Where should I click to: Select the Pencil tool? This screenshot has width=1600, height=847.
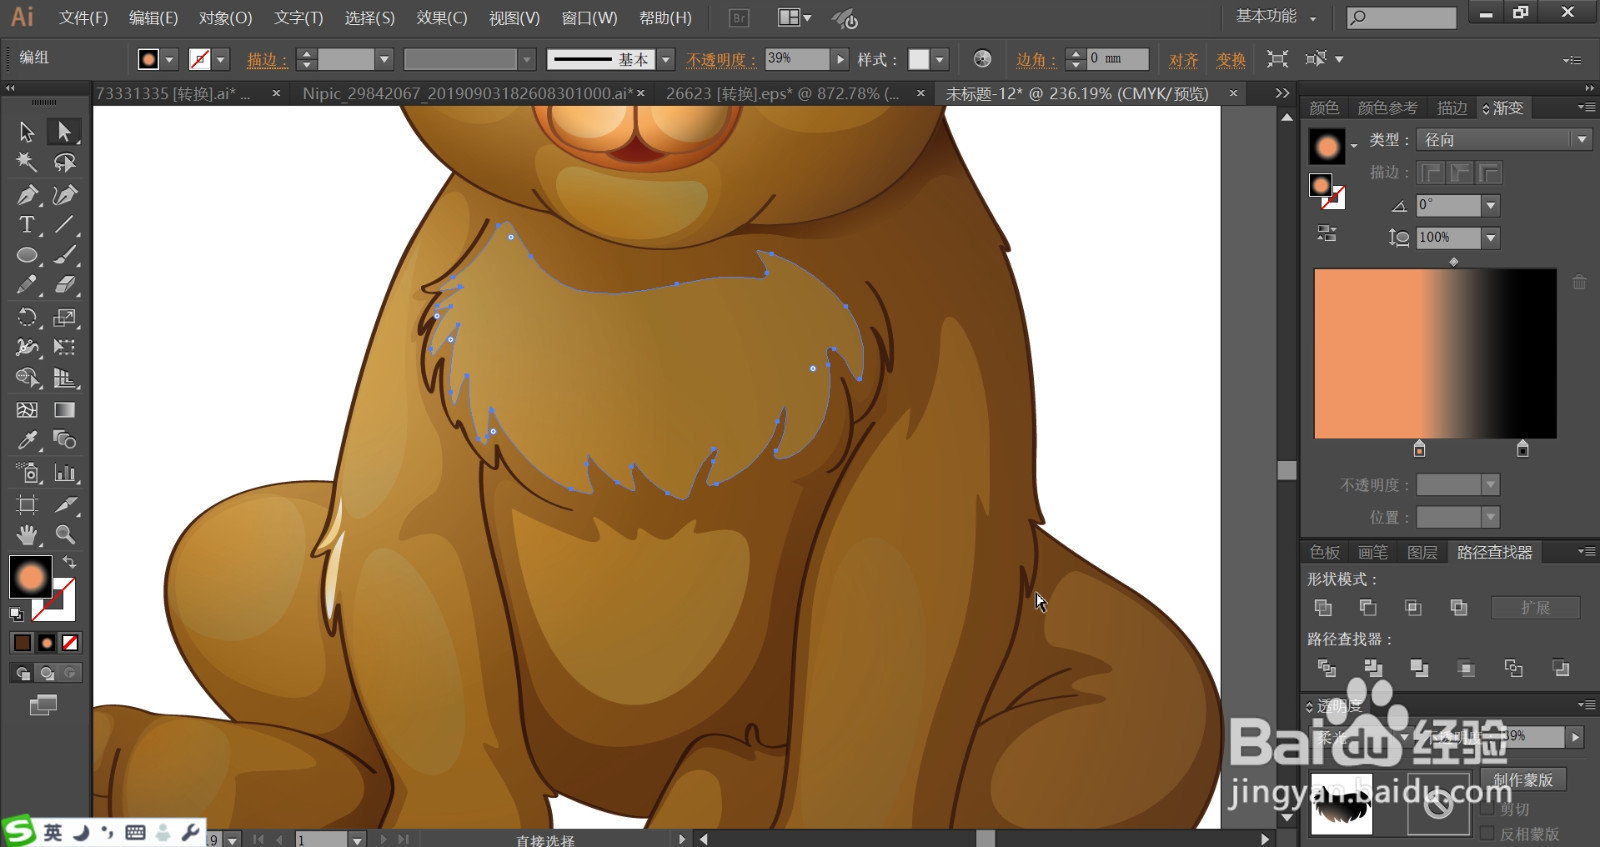click(27, 285)
